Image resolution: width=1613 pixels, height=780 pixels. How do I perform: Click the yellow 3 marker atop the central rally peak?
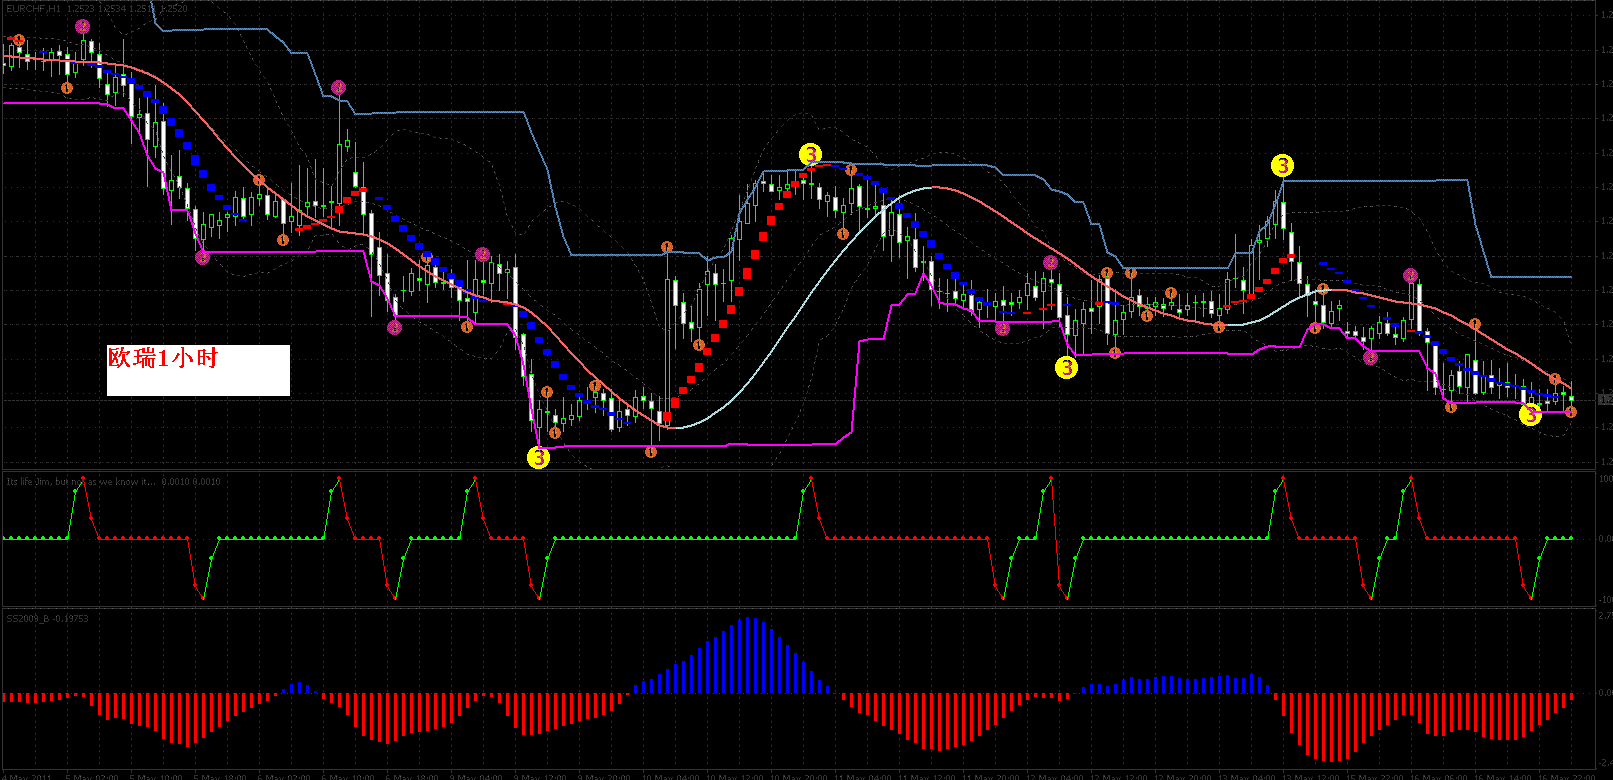[810, 154]
